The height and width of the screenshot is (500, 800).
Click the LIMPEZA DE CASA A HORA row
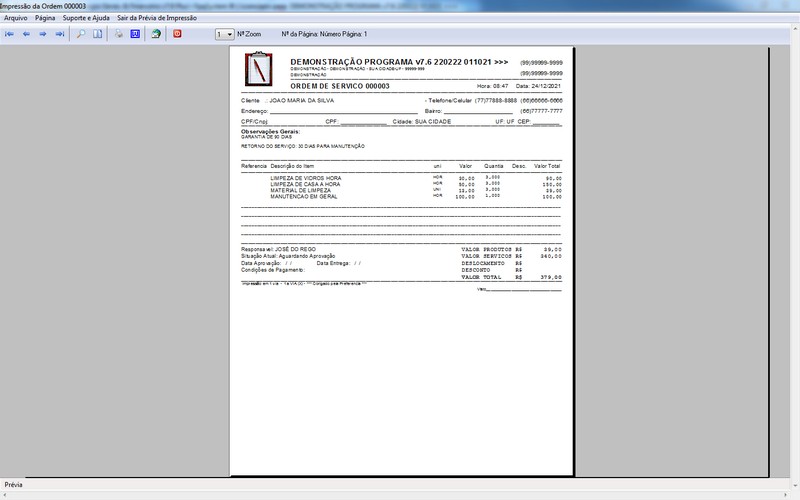401,184
